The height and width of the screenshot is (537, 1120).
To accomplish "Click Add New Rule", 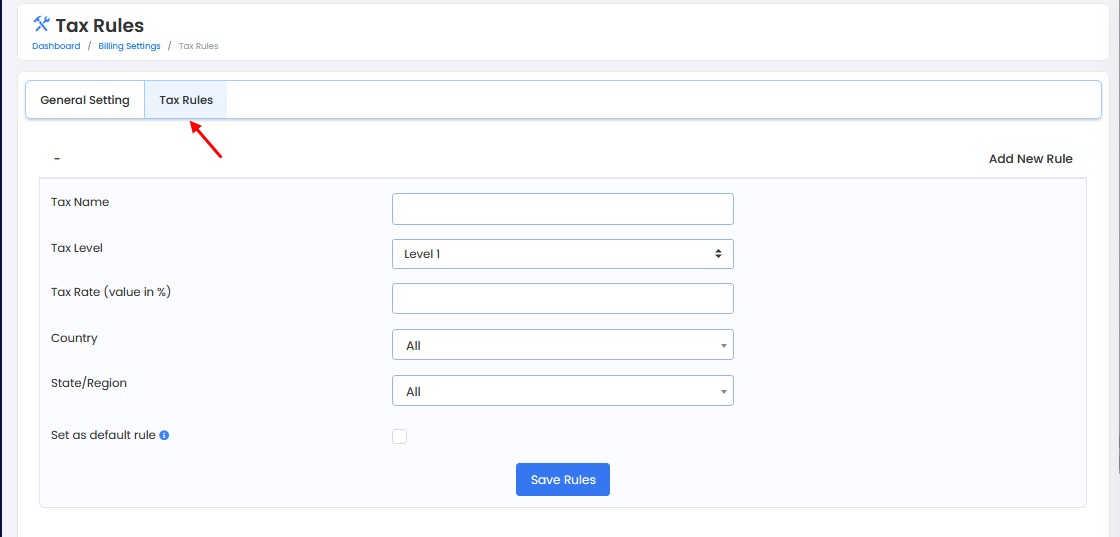I will click(1030, 159).
